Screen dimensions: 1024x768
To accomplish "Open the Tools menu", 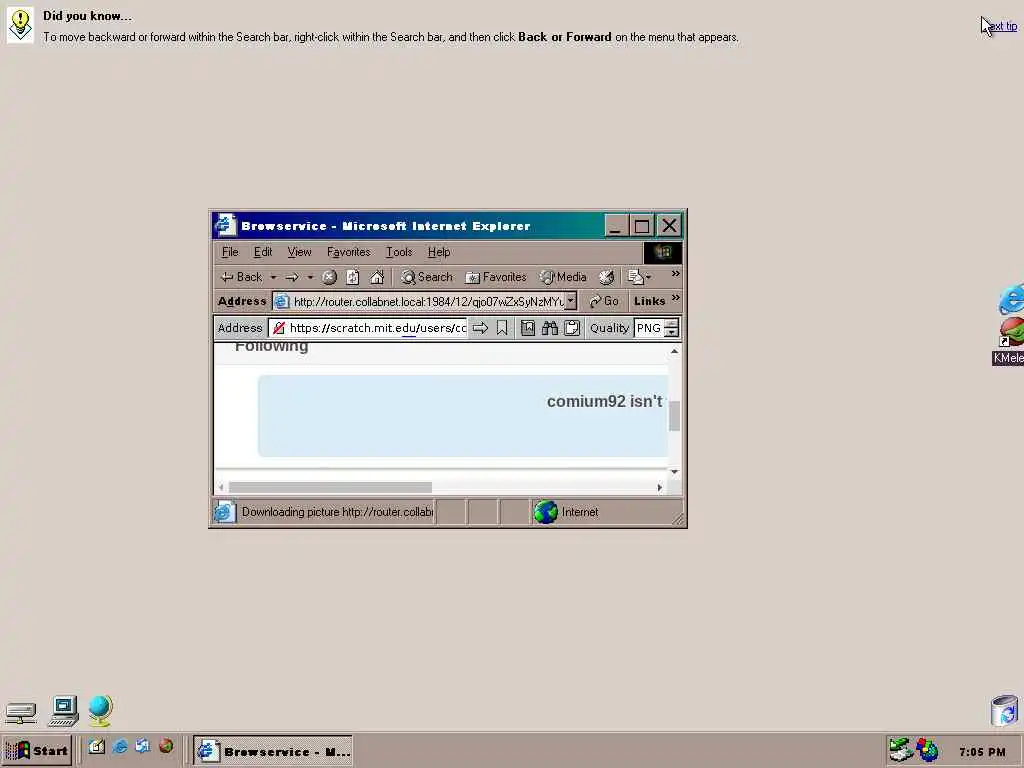I will (399, 252).
